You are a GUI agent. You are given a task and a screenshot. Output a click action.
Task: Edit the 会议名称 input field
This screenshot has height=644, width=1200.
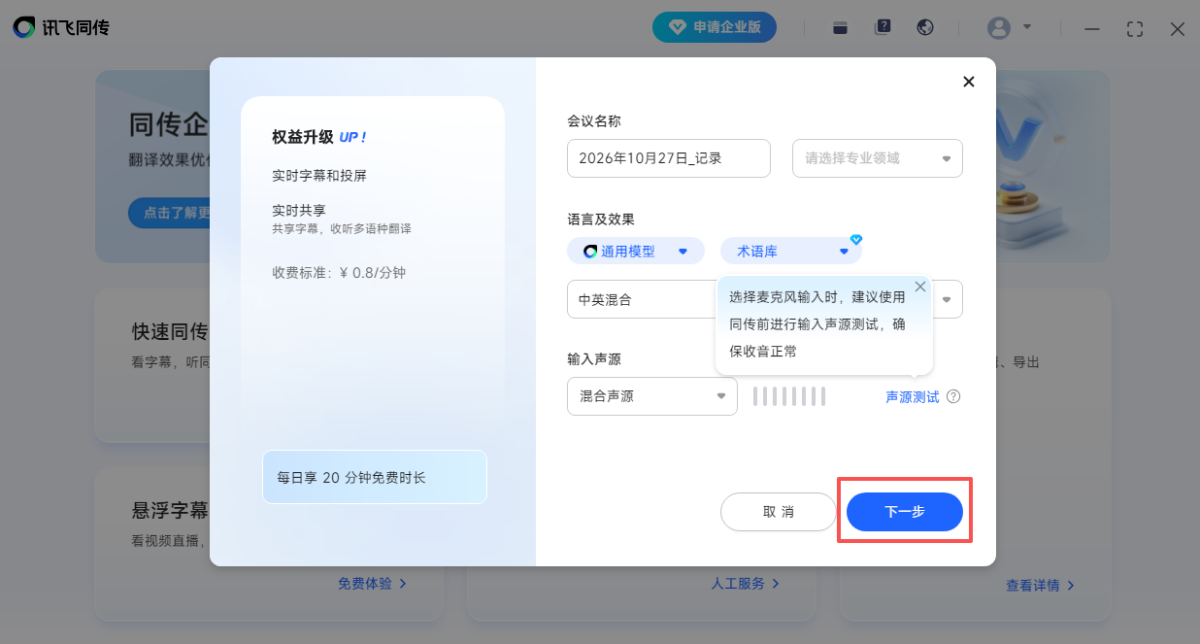[669, 158]
